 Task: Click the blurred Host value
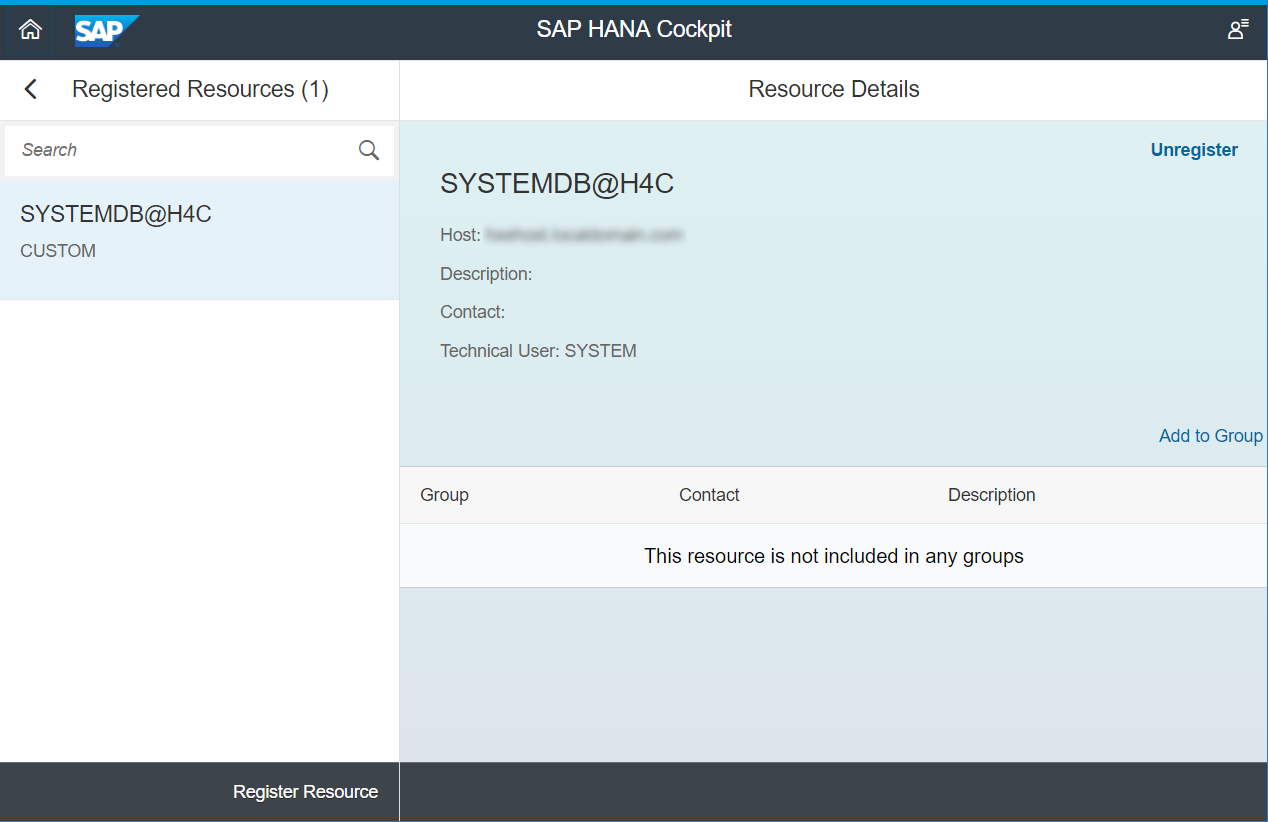[x=585, y=234]
